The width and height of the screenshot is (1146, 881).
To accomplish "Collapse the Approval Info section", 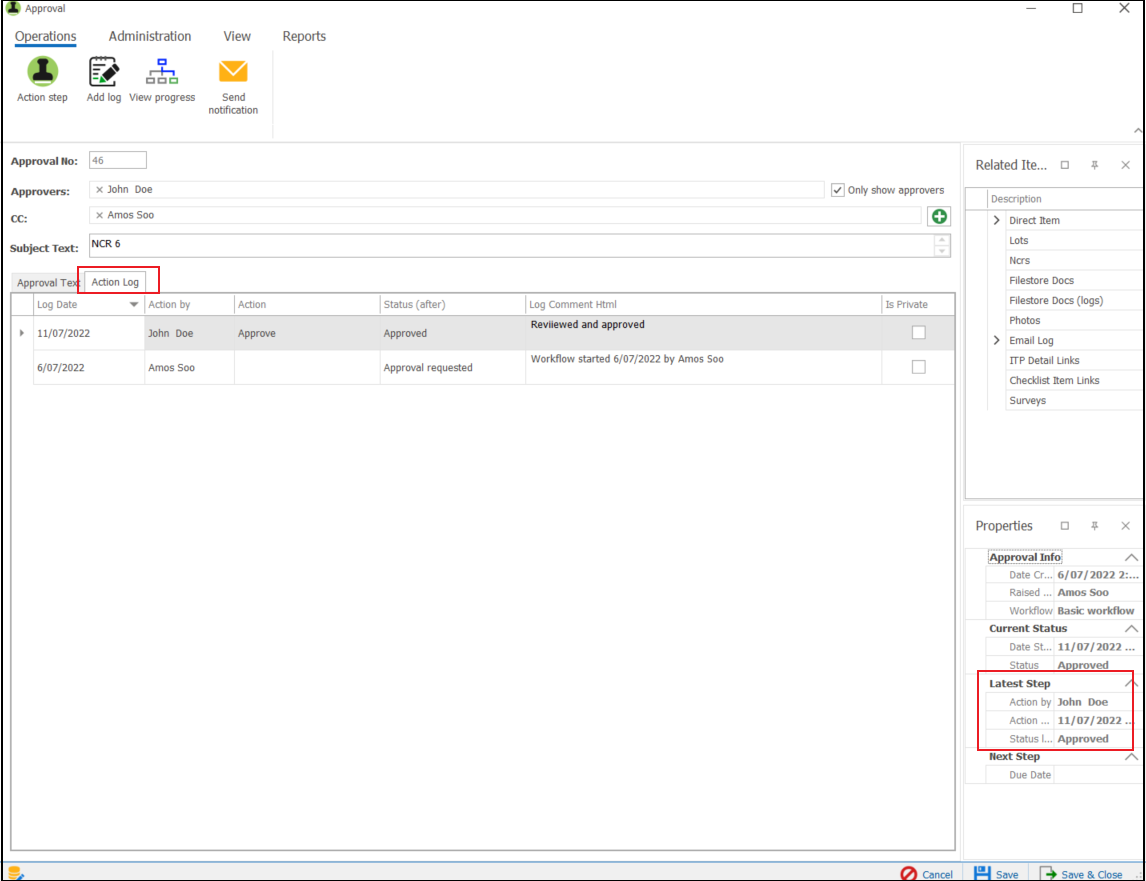I will tap(1131, 557).
